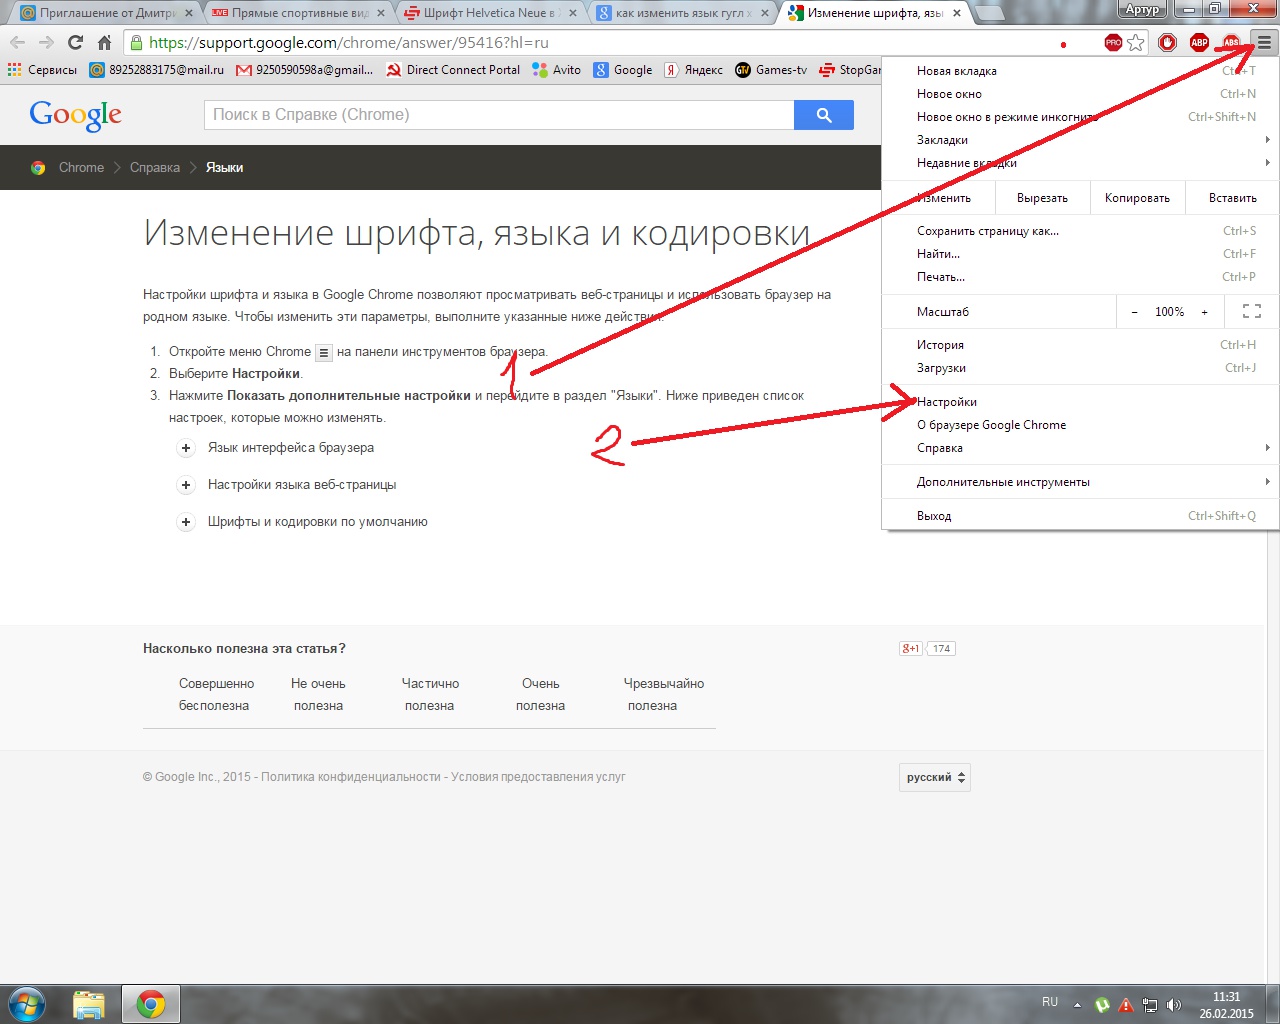The height and width of the screenshot is (1024, 1280).
Task: Click the red PRO icon in address bar
Action: [1113, 43]
